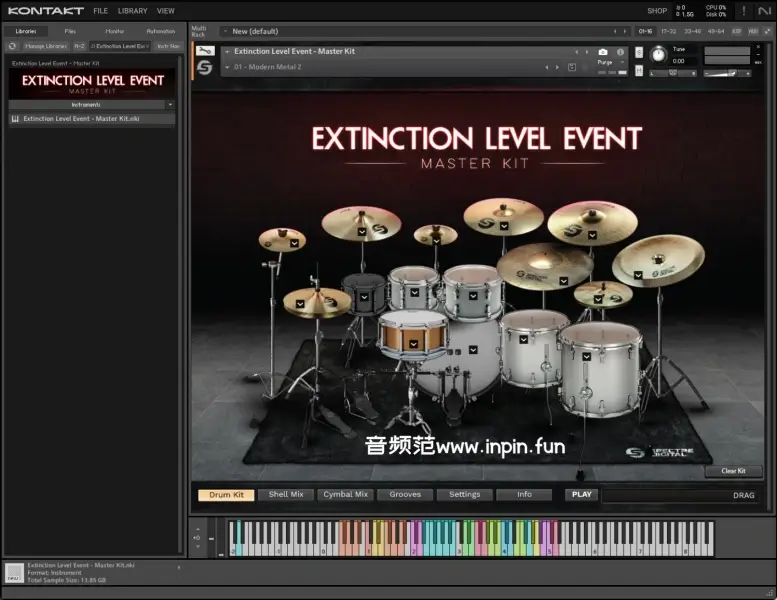Switch to the Cymbal Mix tab
Viewport: 777px width, 600px height.
coord(346,494)
